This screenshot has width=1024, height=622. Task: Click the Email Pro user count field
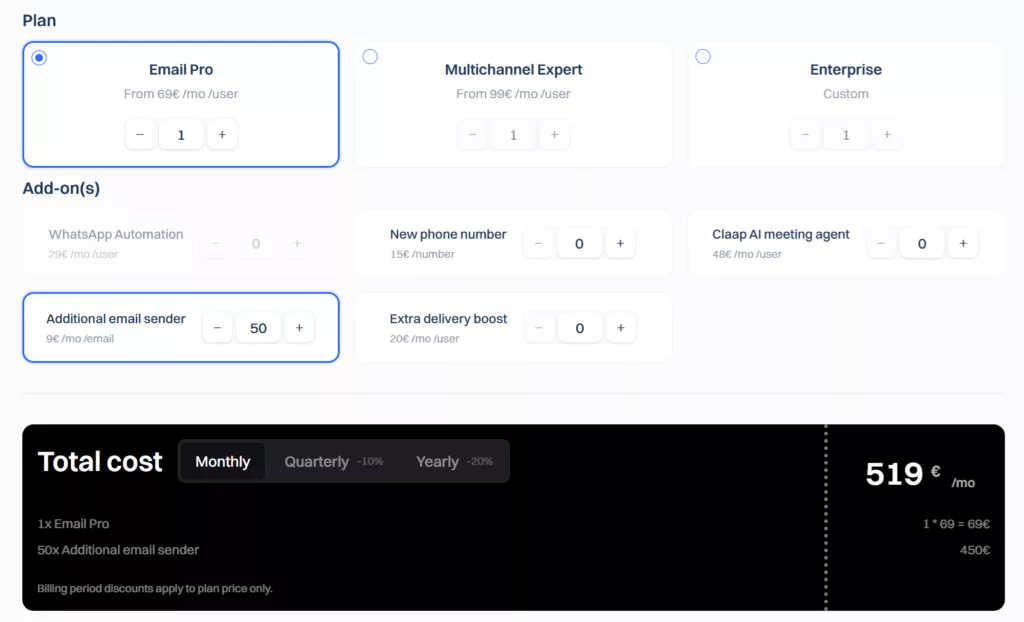pos(181,135)
